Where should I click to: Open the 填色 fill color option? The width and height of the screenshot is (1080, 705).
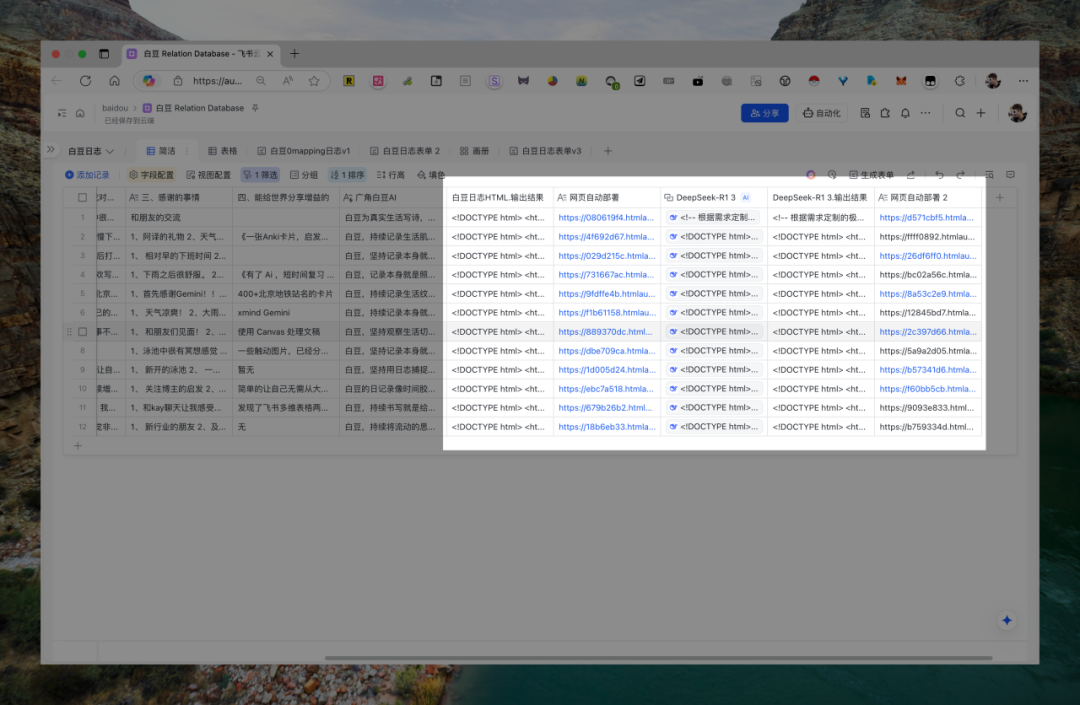tap(431, 175)
